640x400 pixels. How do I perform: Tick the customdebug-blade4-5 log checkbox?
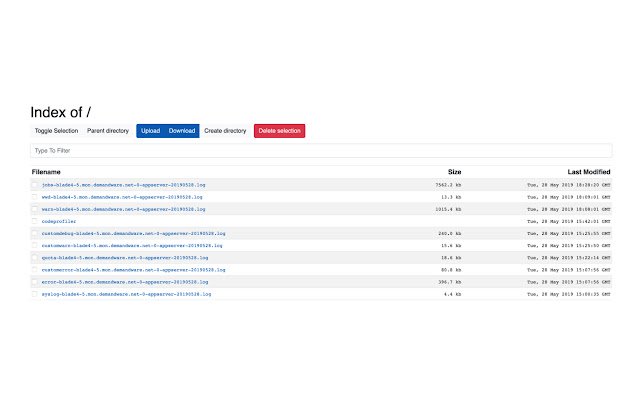tap(35, 233)
